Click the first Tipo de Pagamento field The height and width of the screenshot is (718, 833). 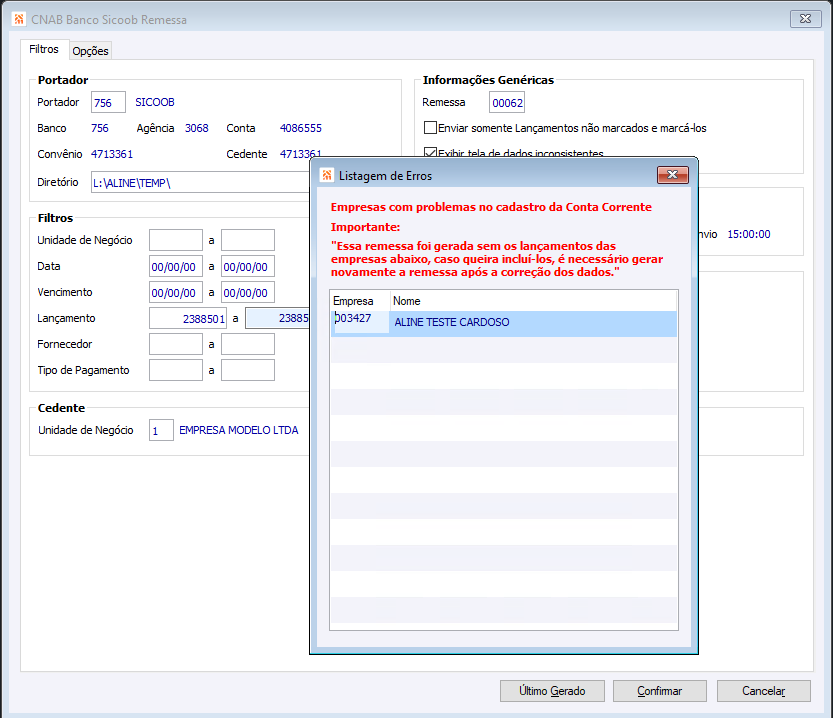point(176,370)
